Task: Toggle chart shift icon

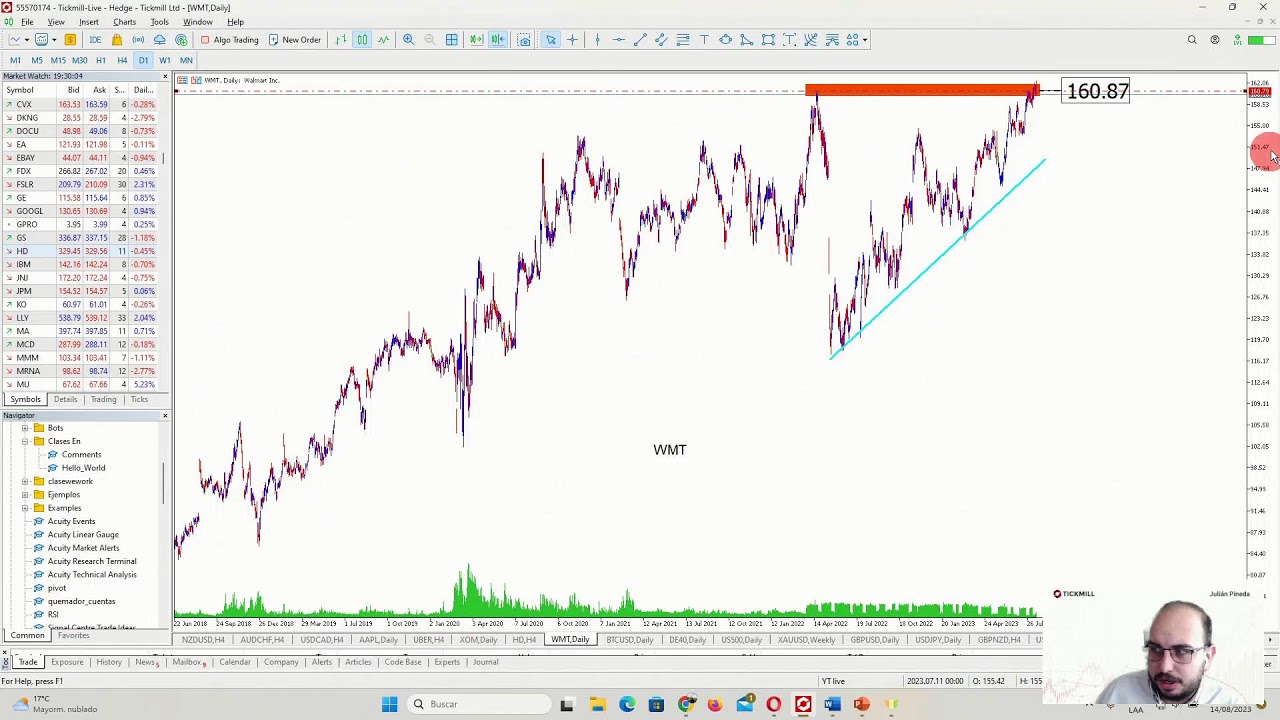Action: point(498,40)
